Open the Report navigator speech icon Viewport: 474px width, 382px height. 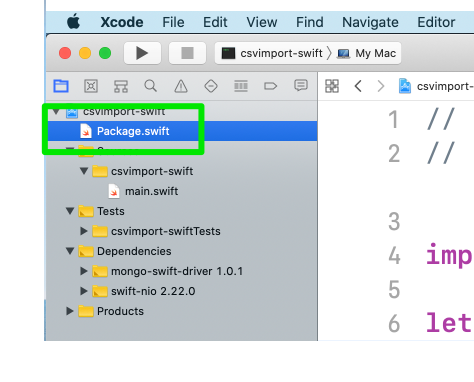(301, 86)
